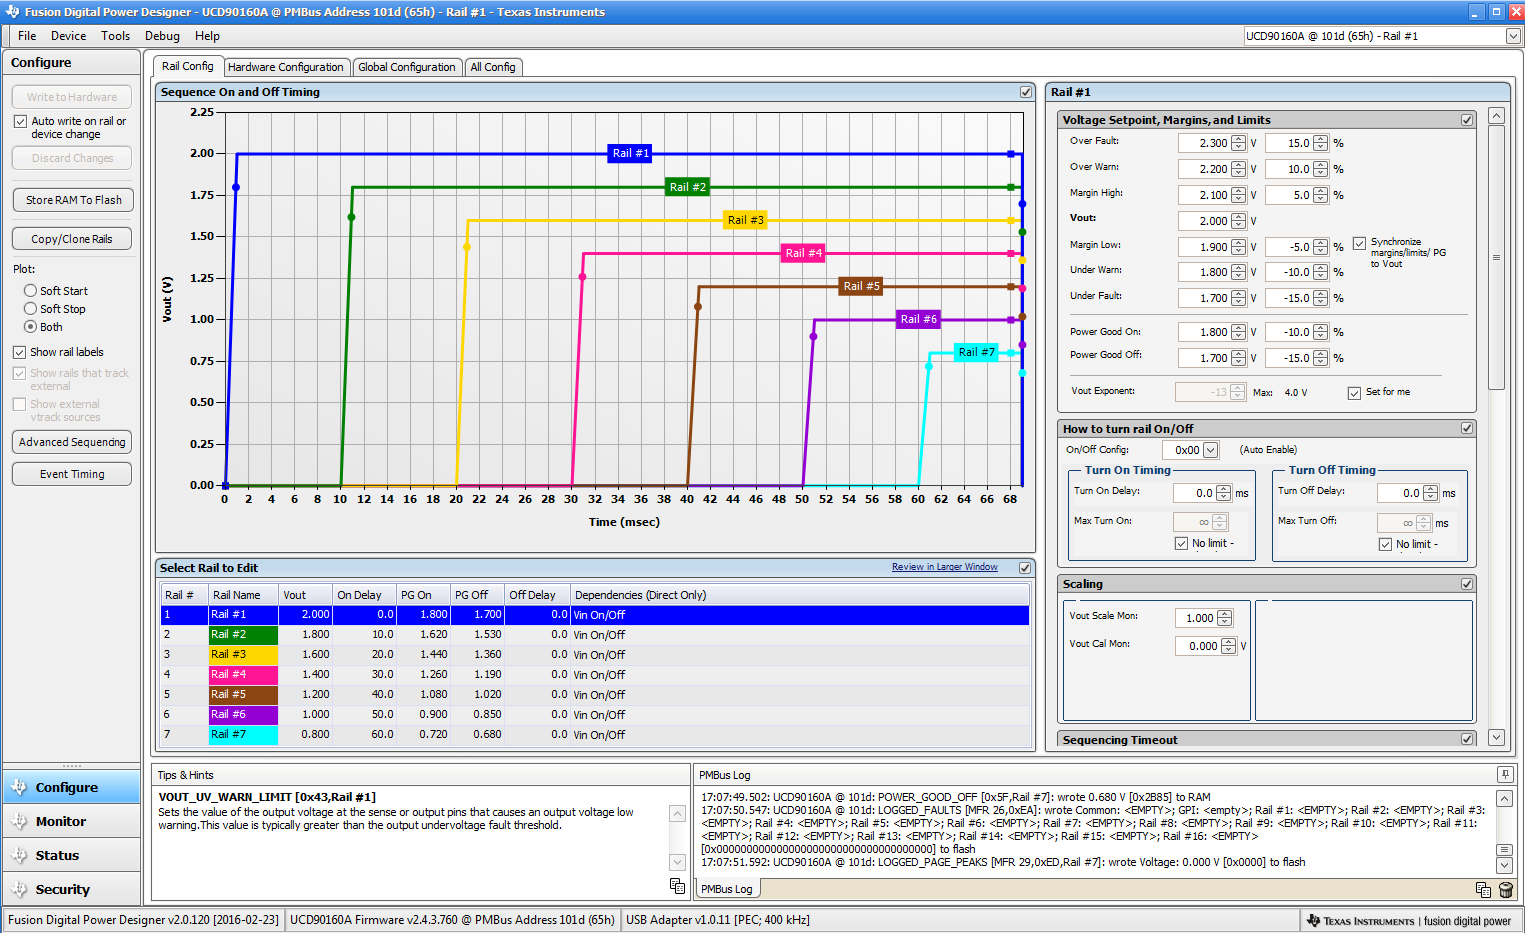The width and height of the screenshot is (1525, 933).
Task: Copy PMBus Log contents with the copy icon
Action: [x=1483, y=889]
